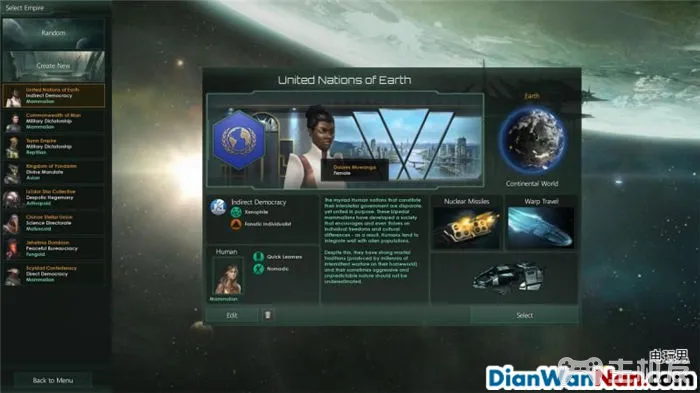The height and width of the screenshot is (393, 700).
Task: Click the Chinorr molluscoid portrait
Action: coord(13,224)
